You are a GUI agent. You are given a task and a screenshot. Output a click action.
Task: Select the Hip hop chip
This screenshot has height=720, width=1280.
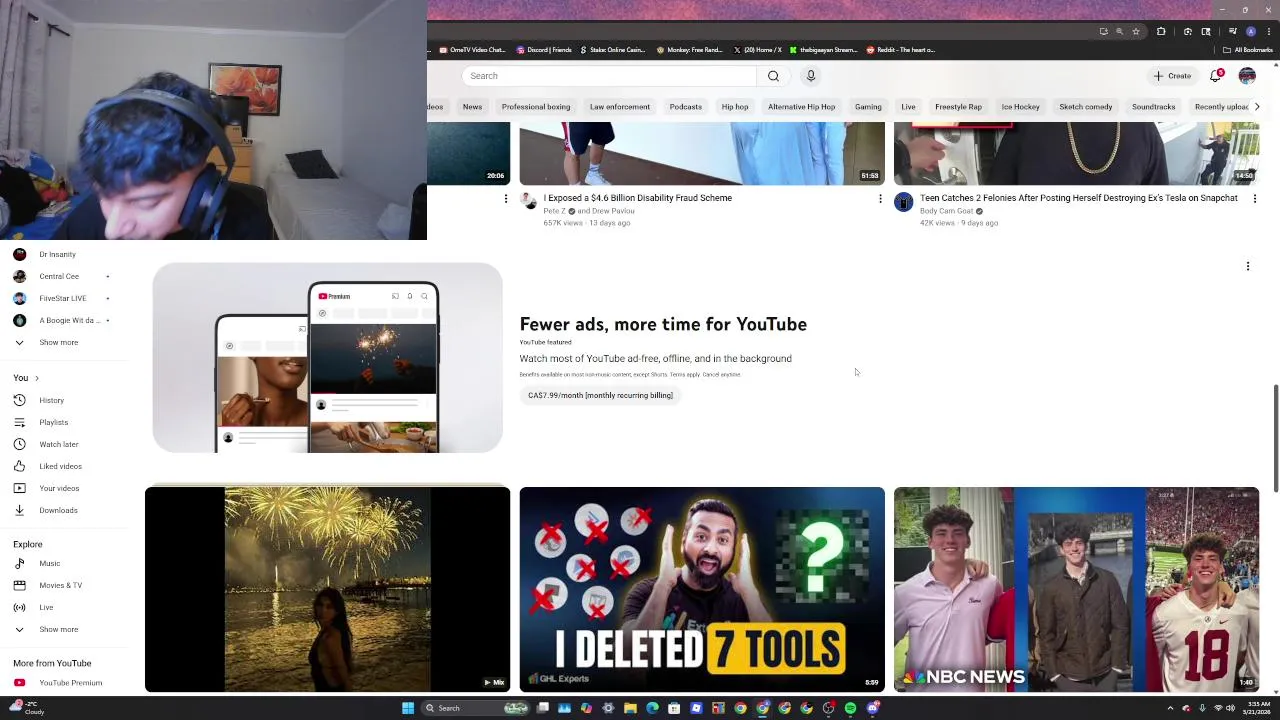click(x=735, y=106)
